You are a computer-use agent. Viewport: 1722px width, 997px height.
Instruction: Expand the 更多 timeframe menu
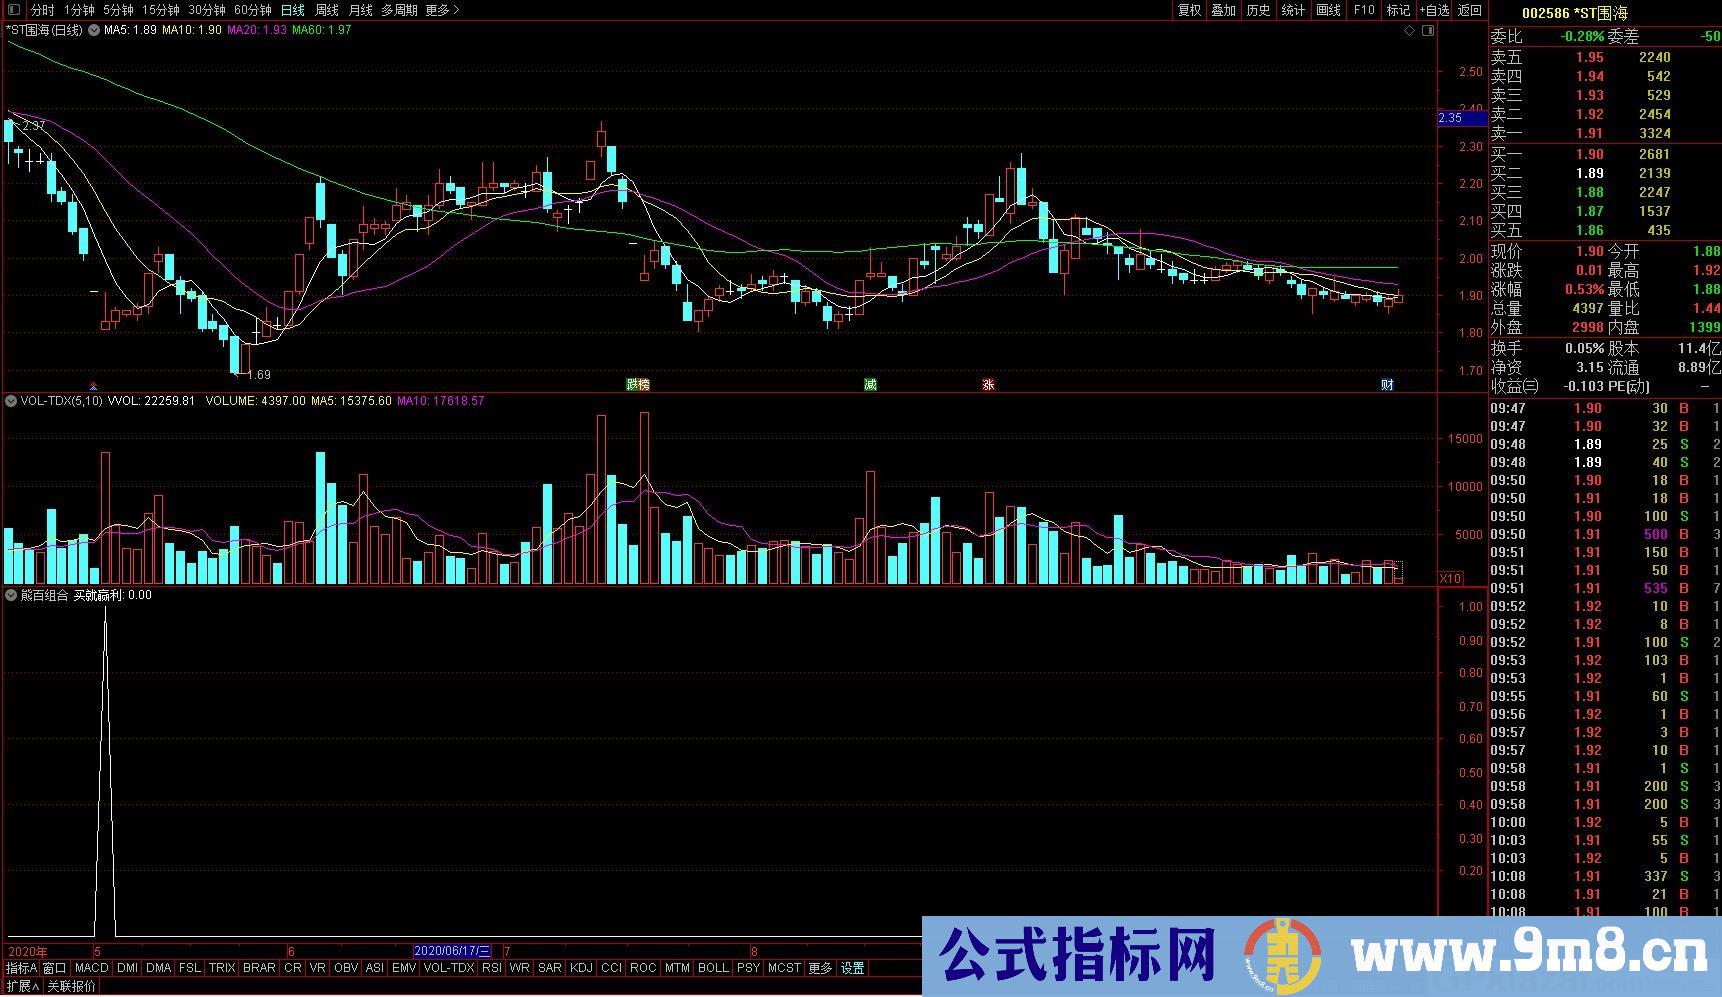point(443,10)
